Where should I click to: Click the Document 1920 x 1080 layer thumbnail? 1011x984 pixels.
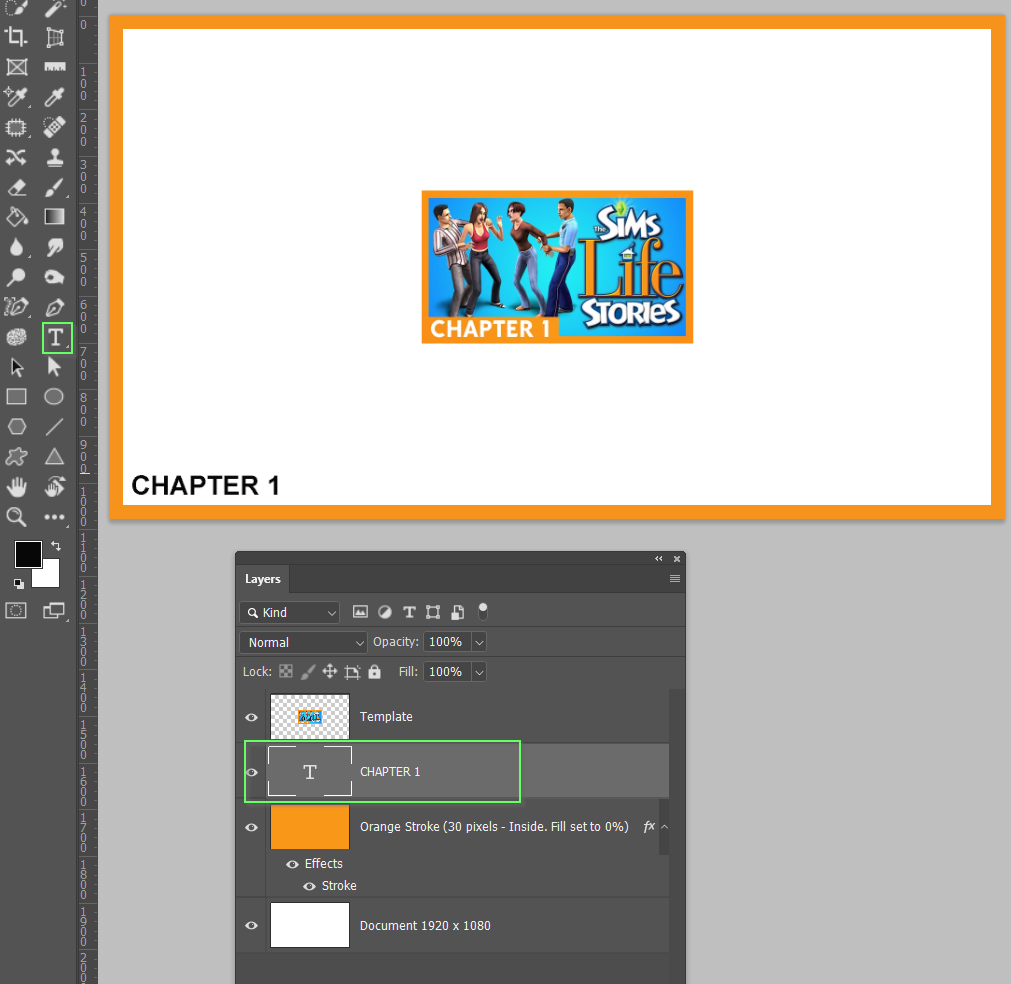point(309,925)
